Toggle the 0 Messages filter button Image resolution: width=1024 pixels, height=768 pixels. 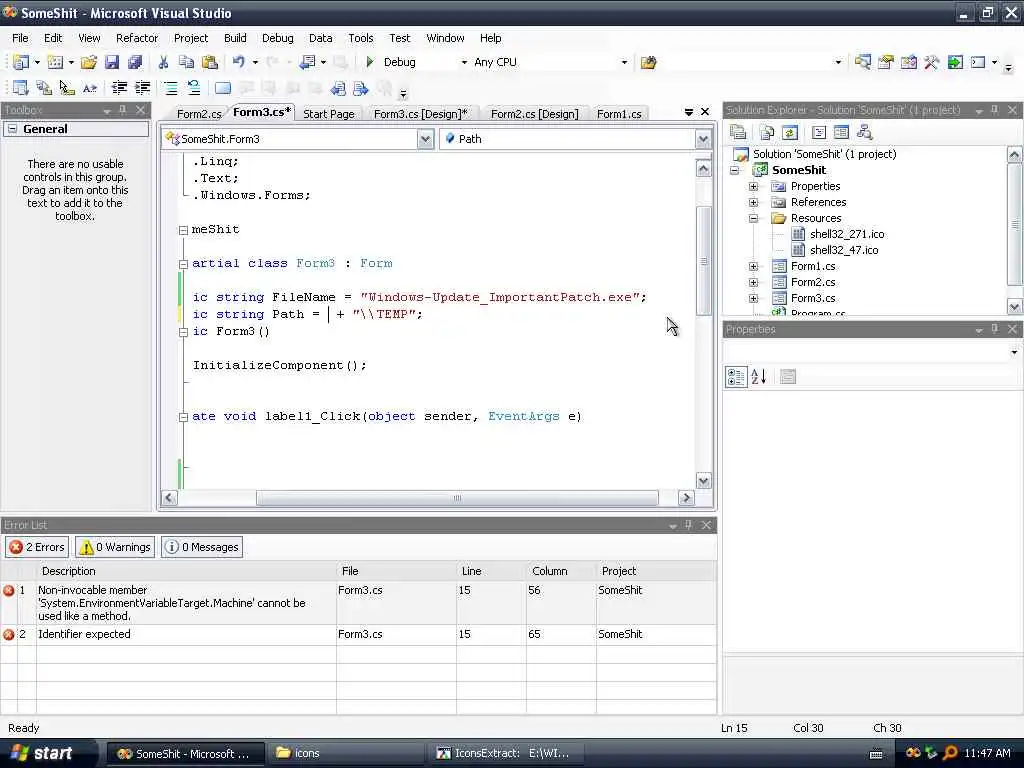point(202,547)
